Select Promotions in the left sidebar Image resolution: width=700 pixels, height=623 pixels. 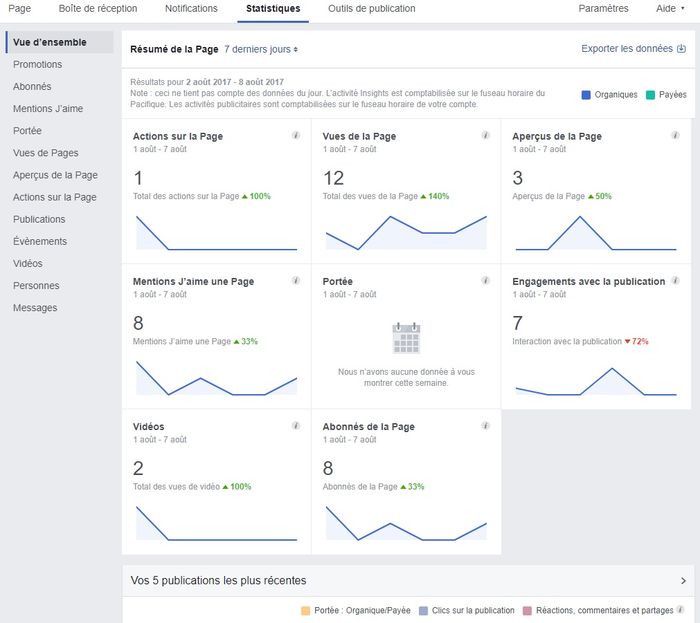37,65
